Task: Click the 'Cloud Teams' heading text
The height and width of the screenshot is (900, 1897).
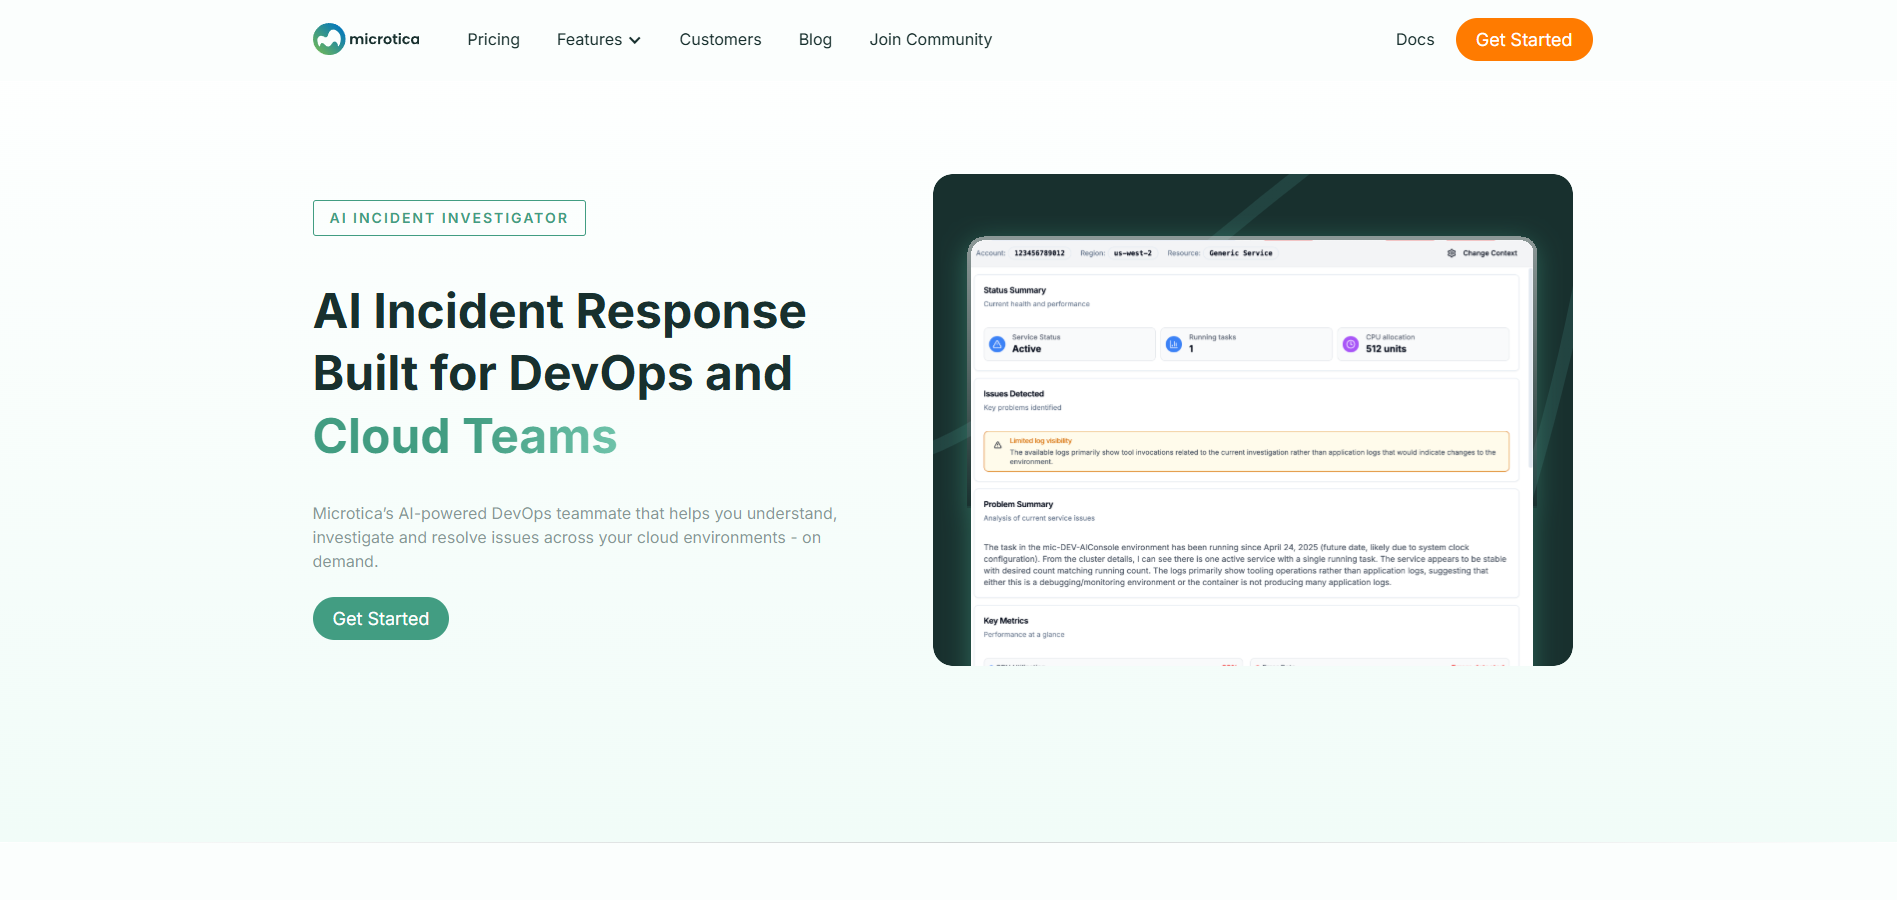Action: 465,436
